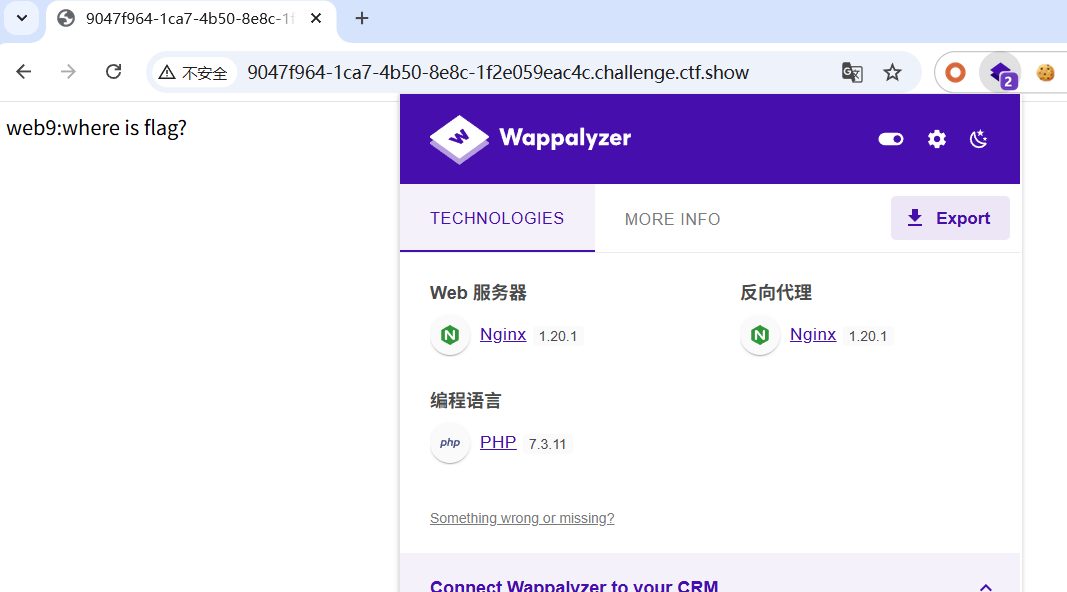Image resolution: width=1067 pixels, height=592 pixels.
Task: Click the orange circle extension icon
Action: [955, 72]
